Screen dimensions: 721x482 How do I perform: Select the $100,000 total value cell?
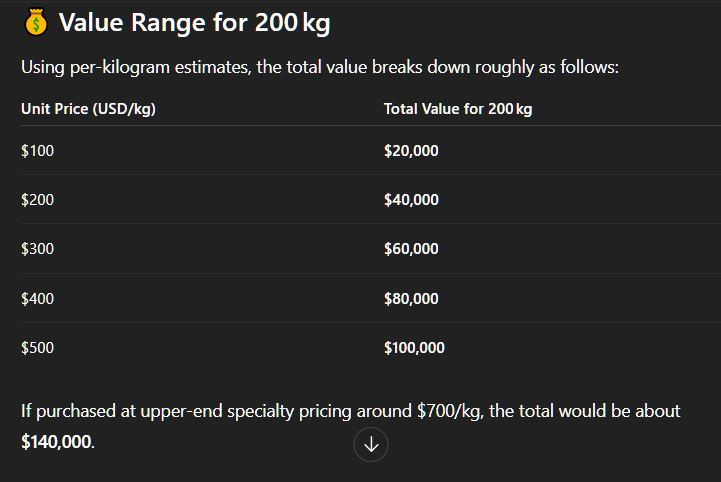click(x=414, y=348)
